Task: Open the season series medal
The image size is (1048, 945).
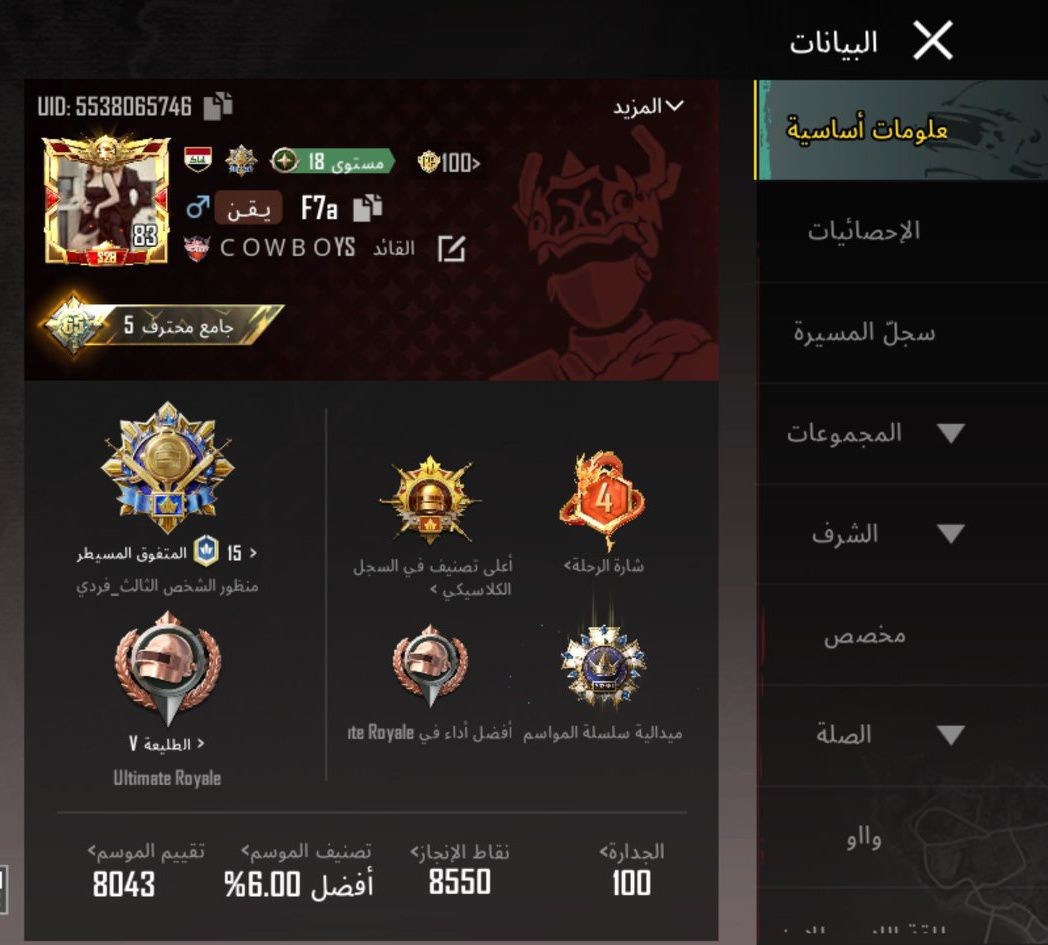Action: [604, 666]
